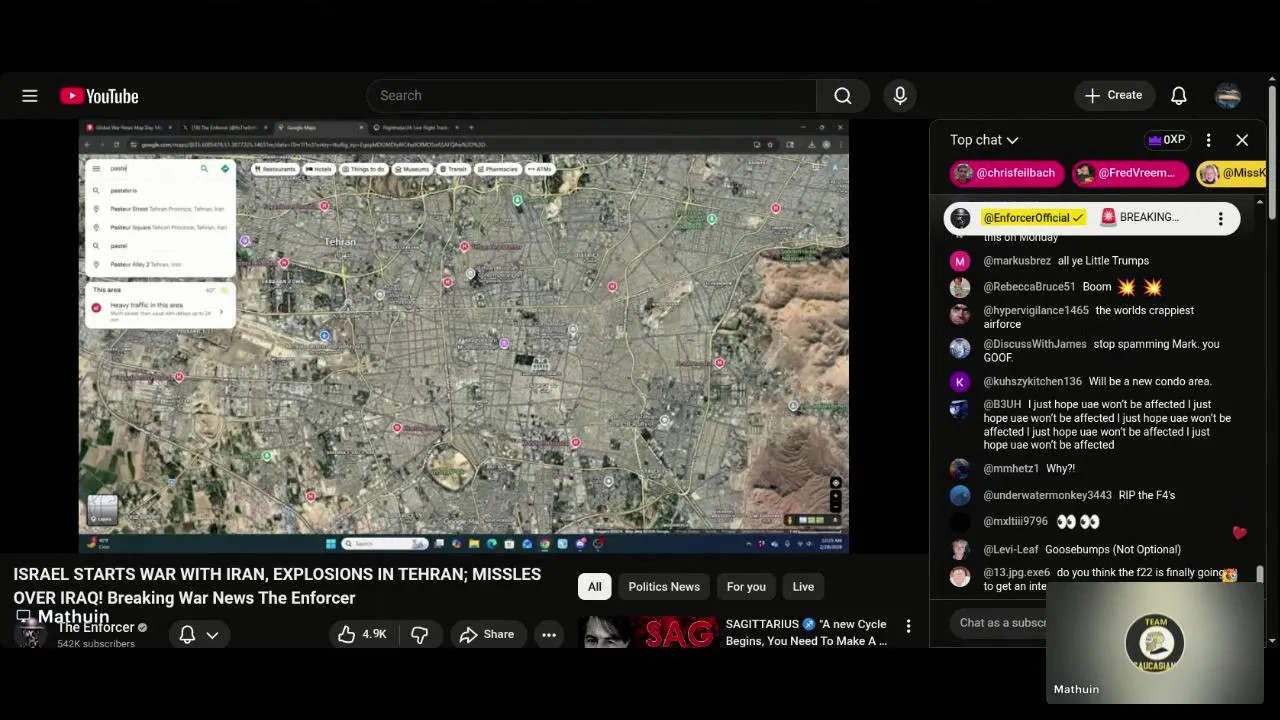The image size is (1280, 720).
Task: Open pinned @EnforcerOfficial BREAKING message
Action: (1092, 218)
